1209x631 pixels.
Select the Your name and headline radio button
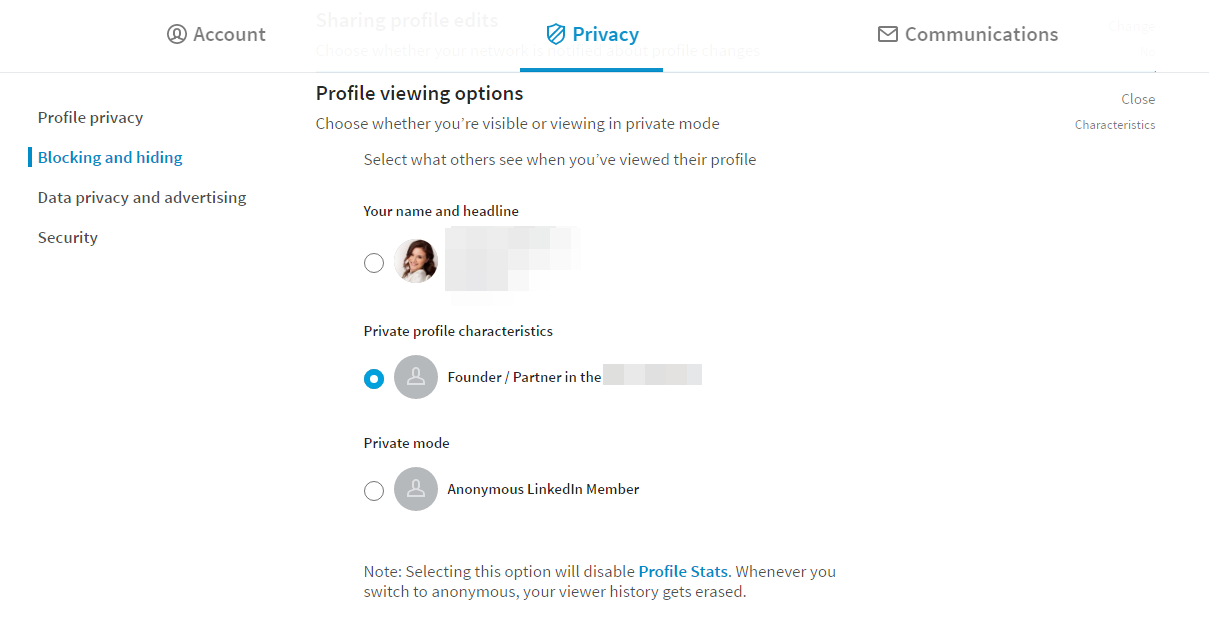[374, 263]
